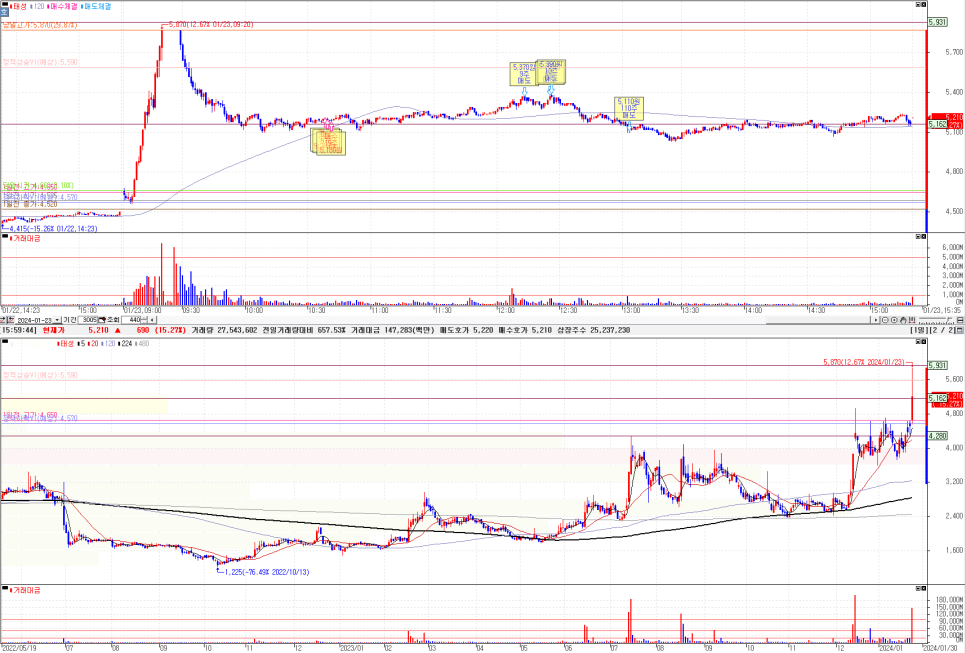Click the second small icon left of the date field
Viewport: 966px width, 653px height.
point(11,320)
